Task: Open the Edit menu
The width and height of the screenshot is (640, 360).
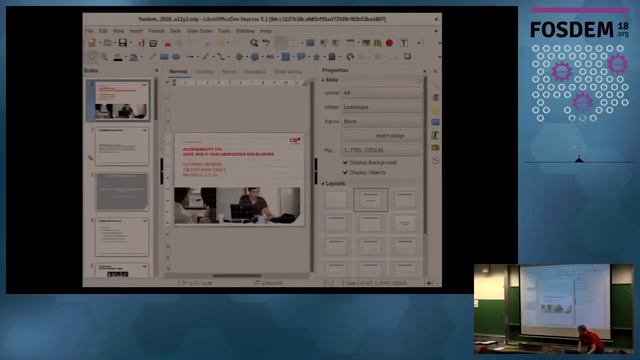Action: click(103, 31)
